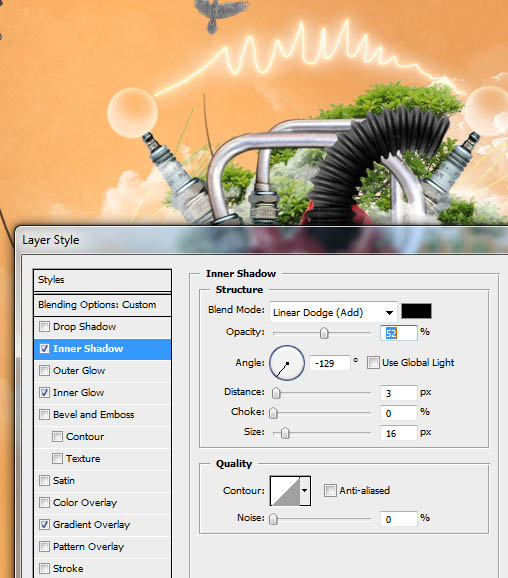Select the Inner Shadow style entry
Viewport: 508px width, 578px height.
point(102,349)
